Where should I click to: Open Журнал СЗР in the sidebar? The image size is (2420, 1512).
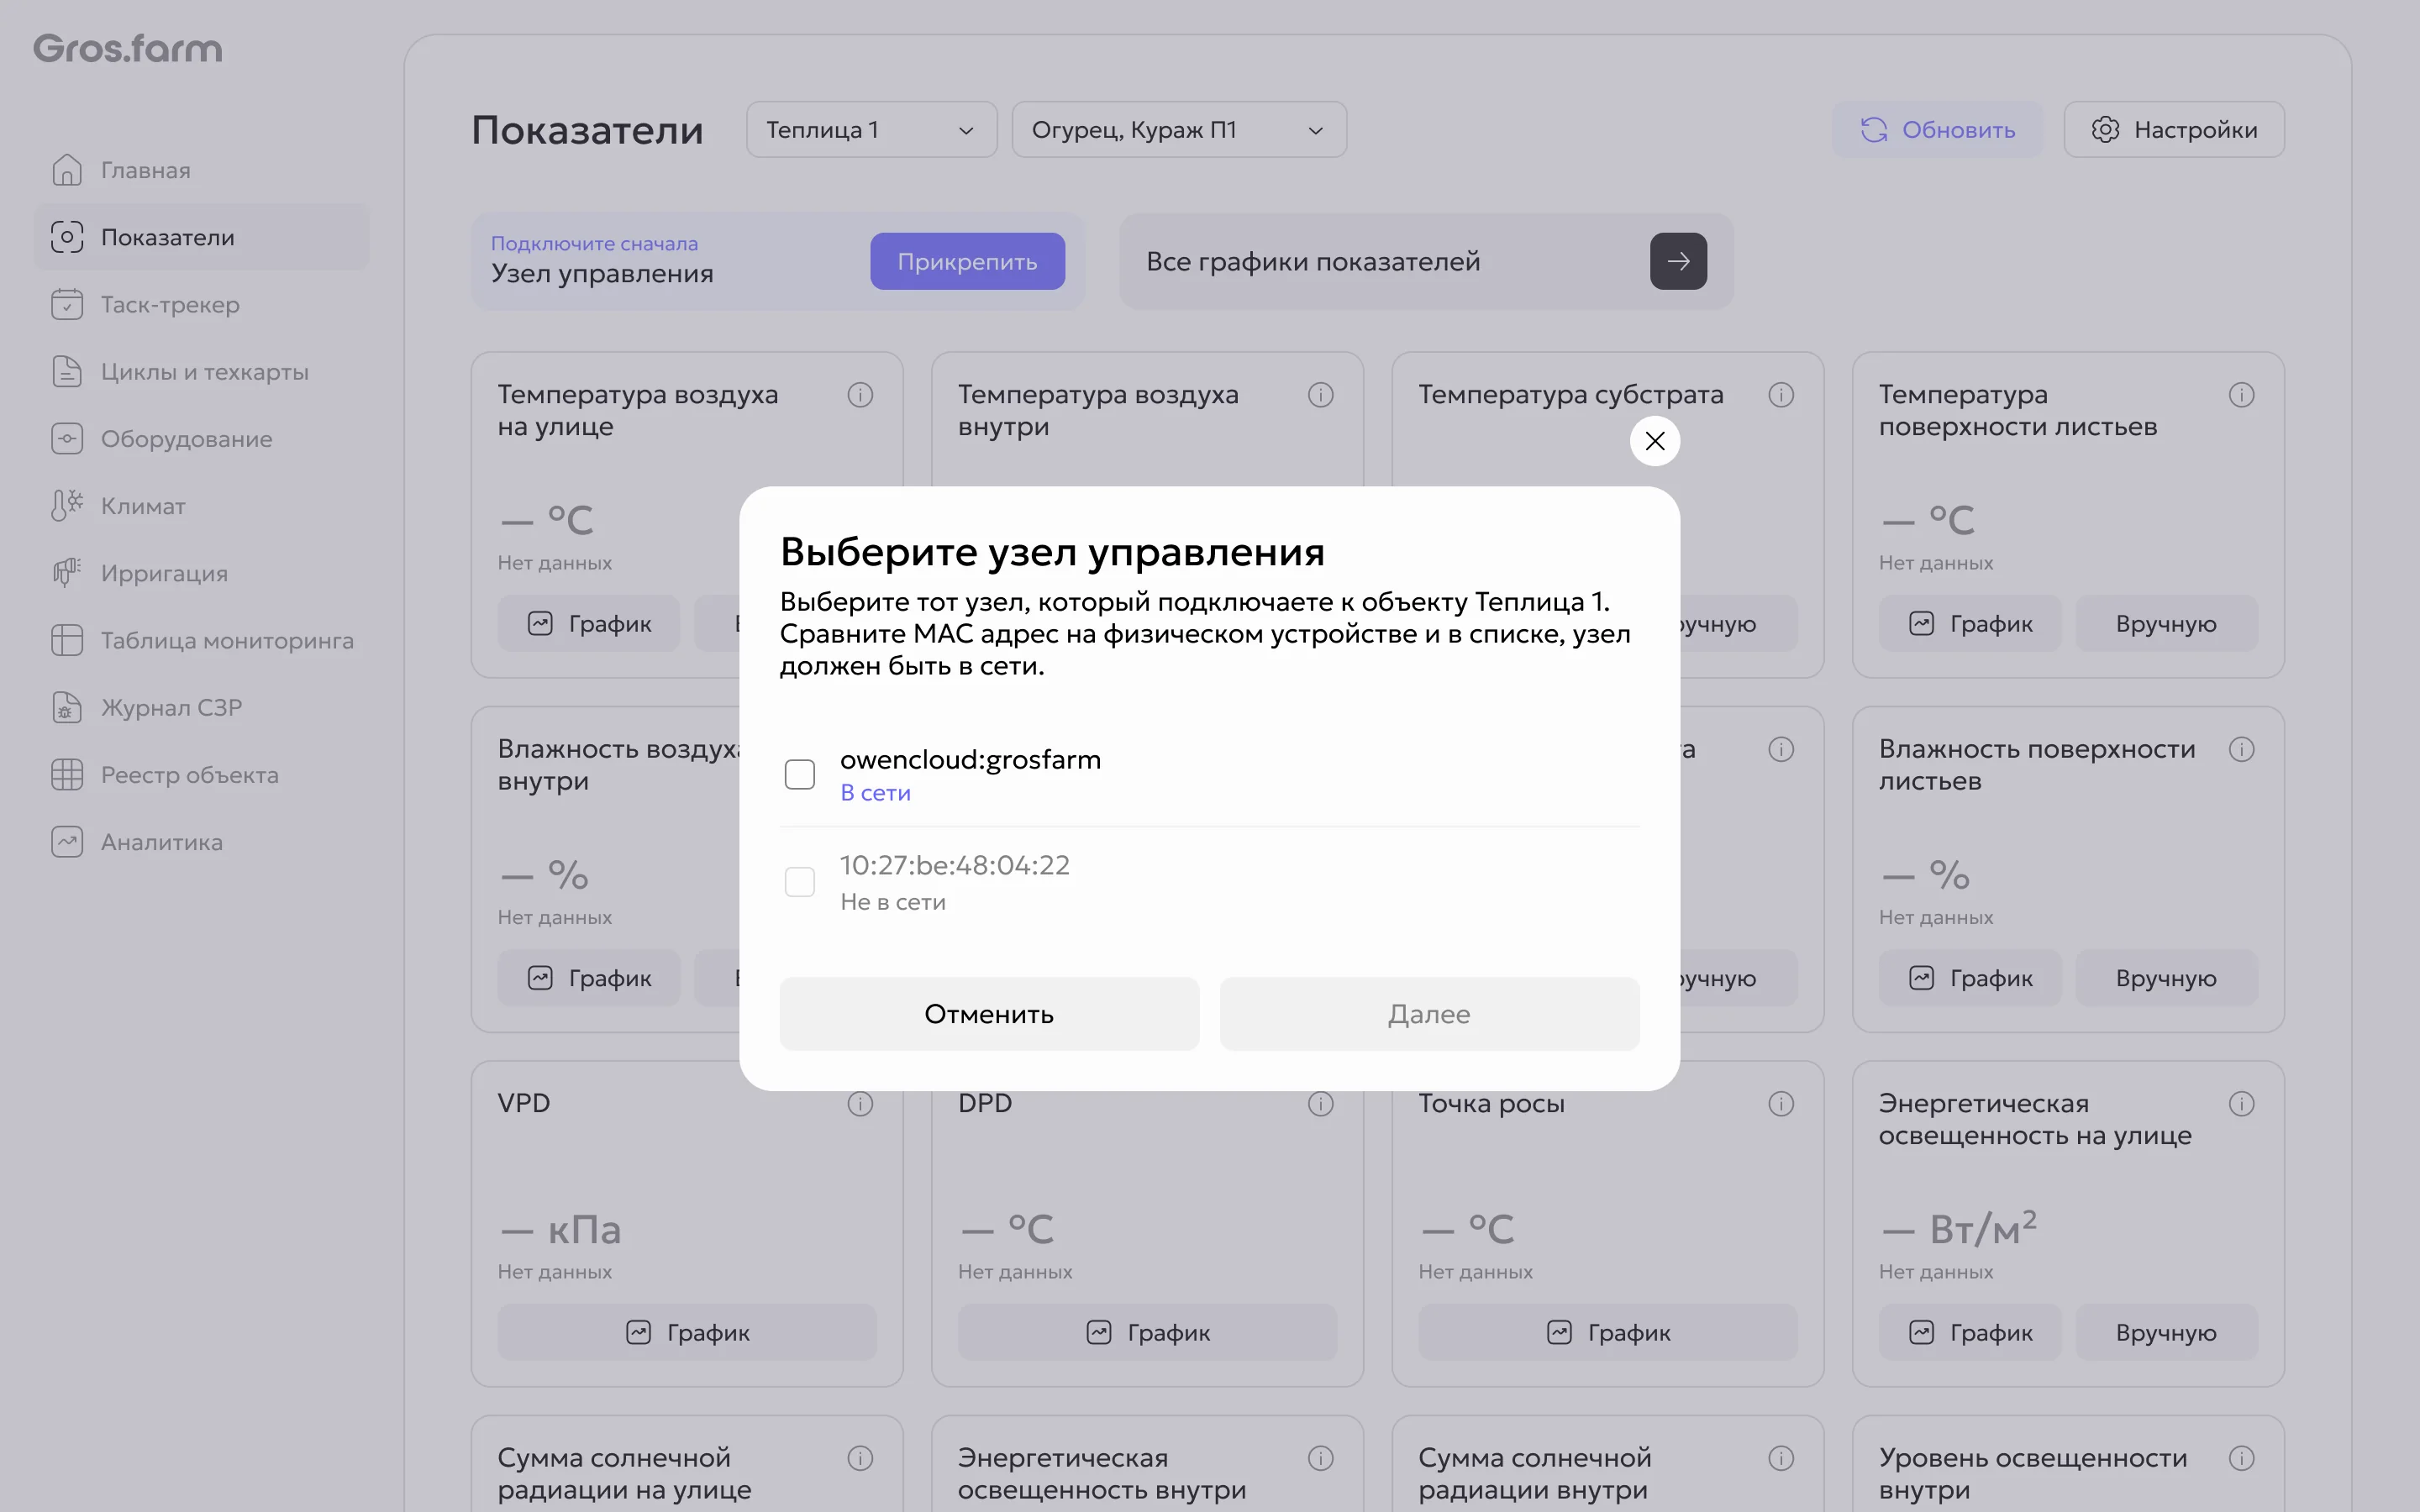pos(201,707)
